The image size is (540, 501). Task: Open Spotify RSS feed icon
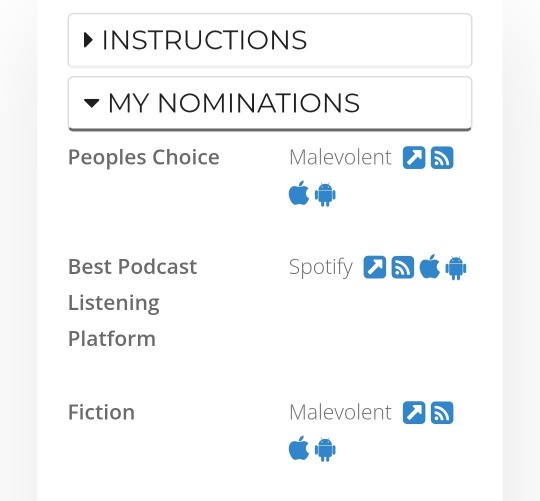point(403,267)
